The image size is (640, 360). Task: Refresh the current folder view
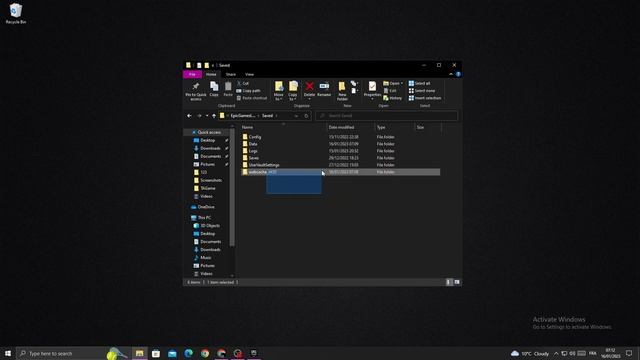(x=307, y=116)
